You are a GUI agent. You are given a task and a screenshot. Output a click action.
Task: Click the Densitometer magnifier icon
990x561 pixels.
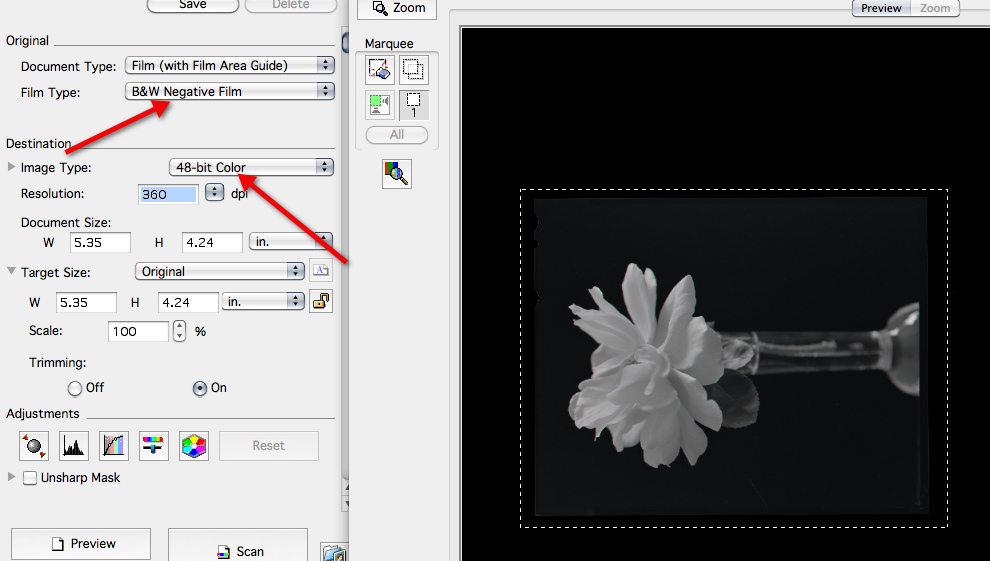click(x=397, y=174)
